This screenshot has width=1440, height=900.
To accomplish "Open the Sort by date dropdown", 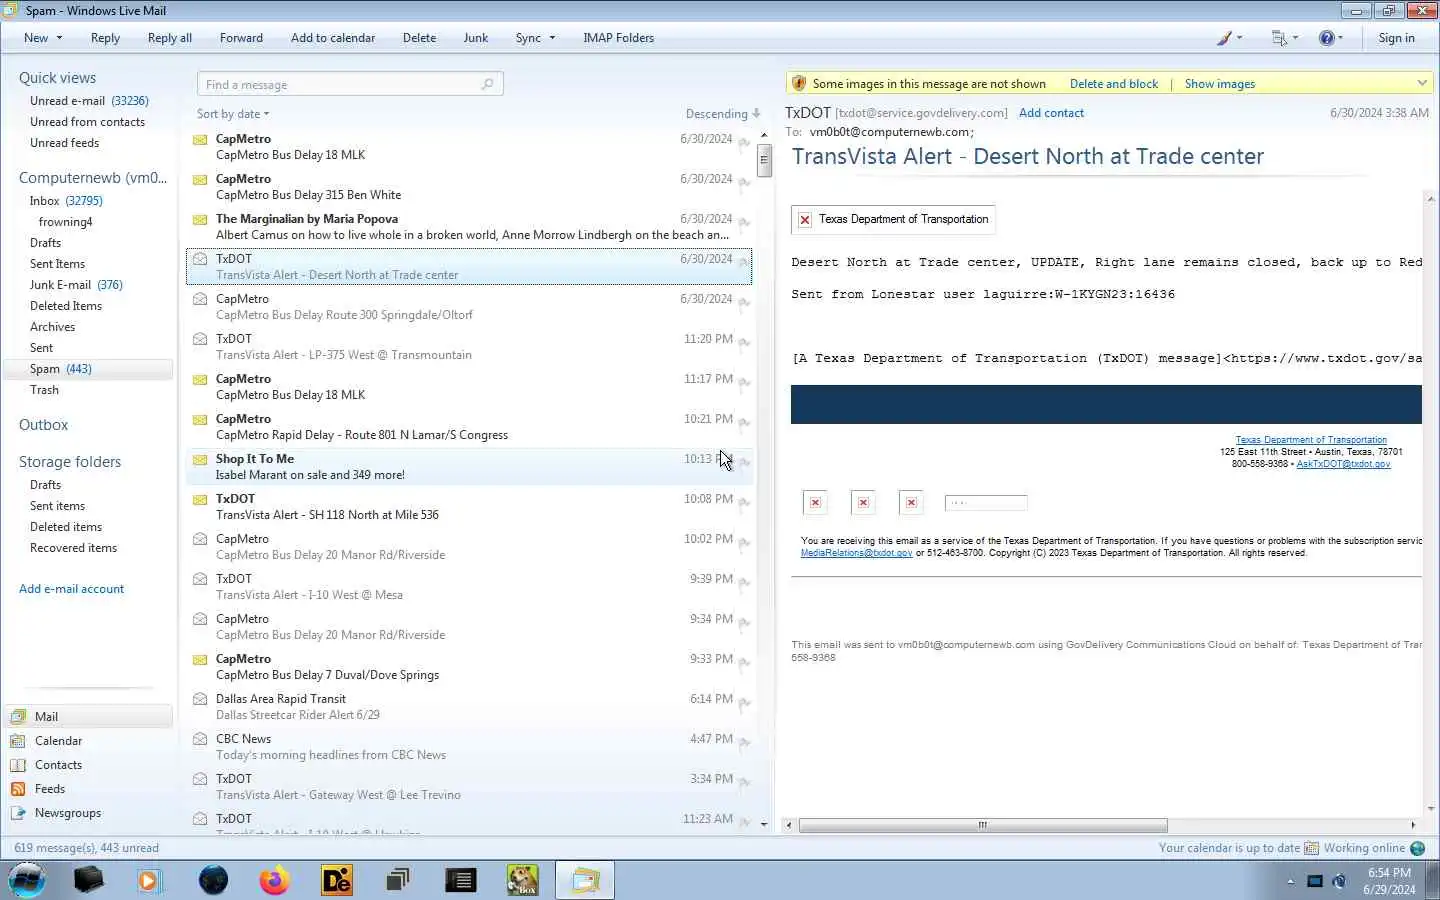I will (233, 114).
